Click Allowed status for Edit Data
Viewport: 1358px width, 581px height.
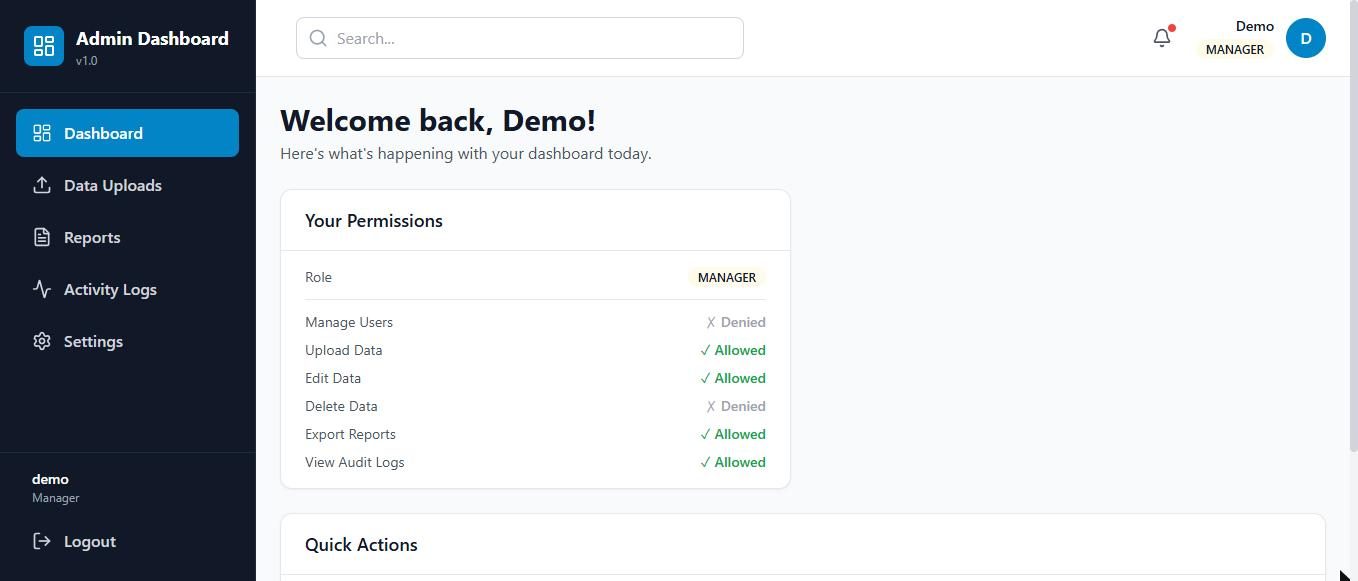(x=733, y=378)
